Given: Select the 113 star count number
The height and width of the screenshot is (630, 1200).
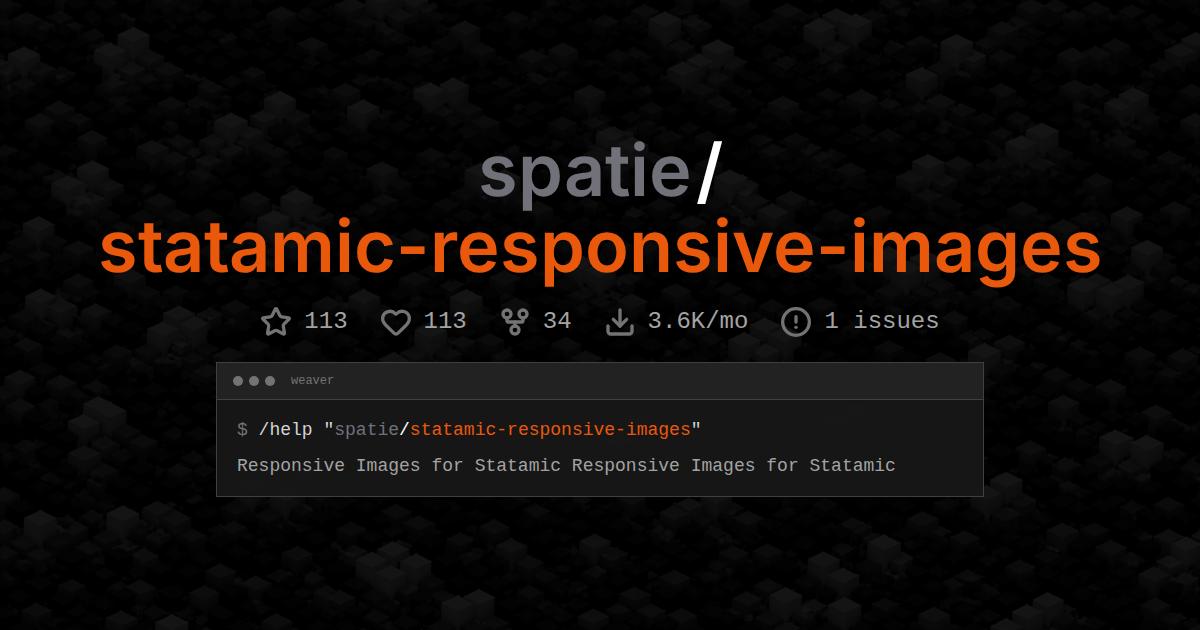Looking at the screenshot, I should [323, 321].
